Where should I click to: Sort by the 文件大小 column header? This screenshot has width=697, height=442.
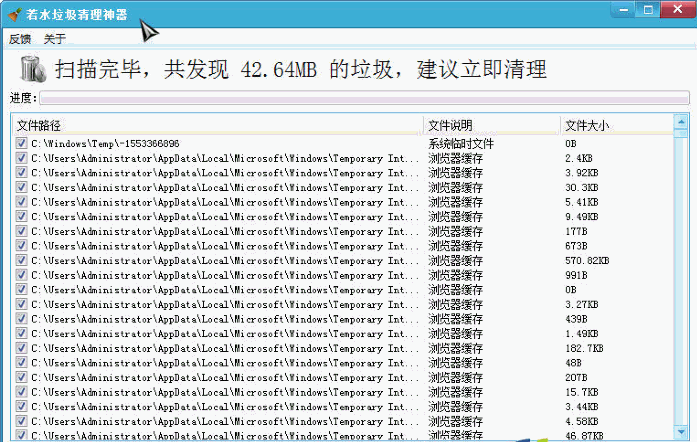pyautogui.click(x=617, y=125)
